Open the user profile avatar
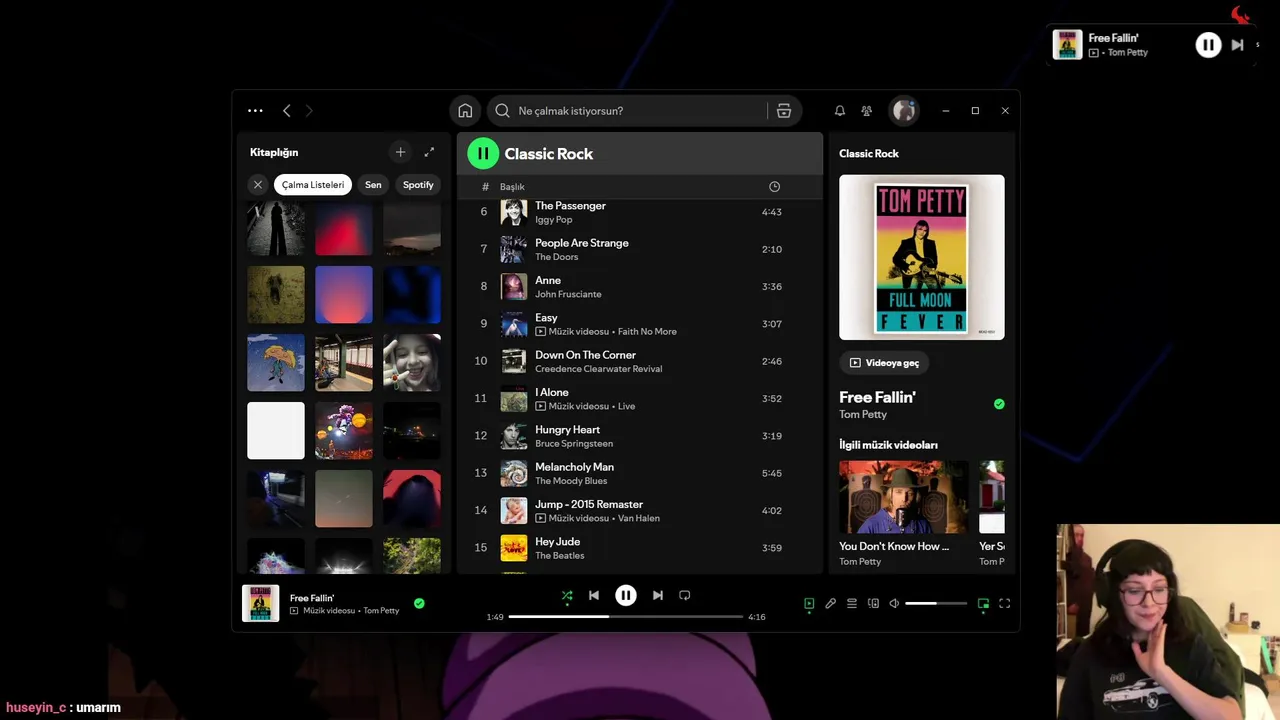 904,111
